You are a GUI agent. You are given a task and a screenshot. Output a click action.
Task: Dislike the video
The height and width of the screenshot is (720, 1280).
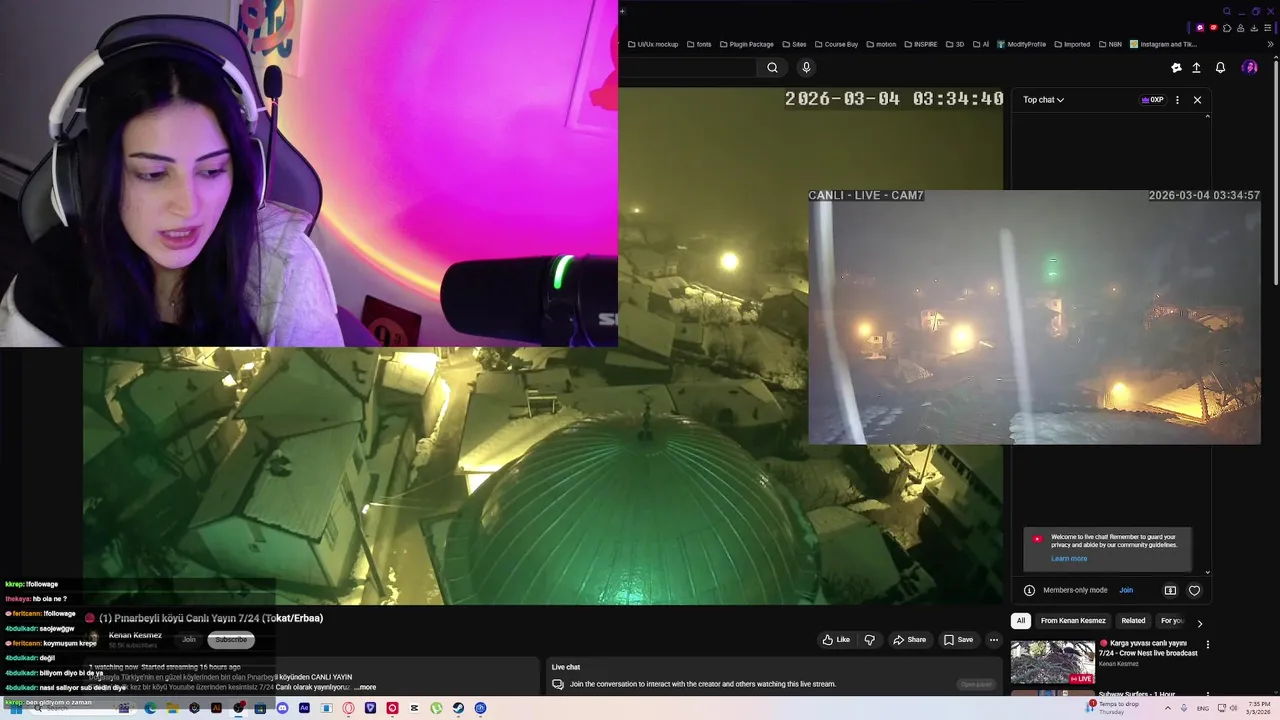coord(869,640)
